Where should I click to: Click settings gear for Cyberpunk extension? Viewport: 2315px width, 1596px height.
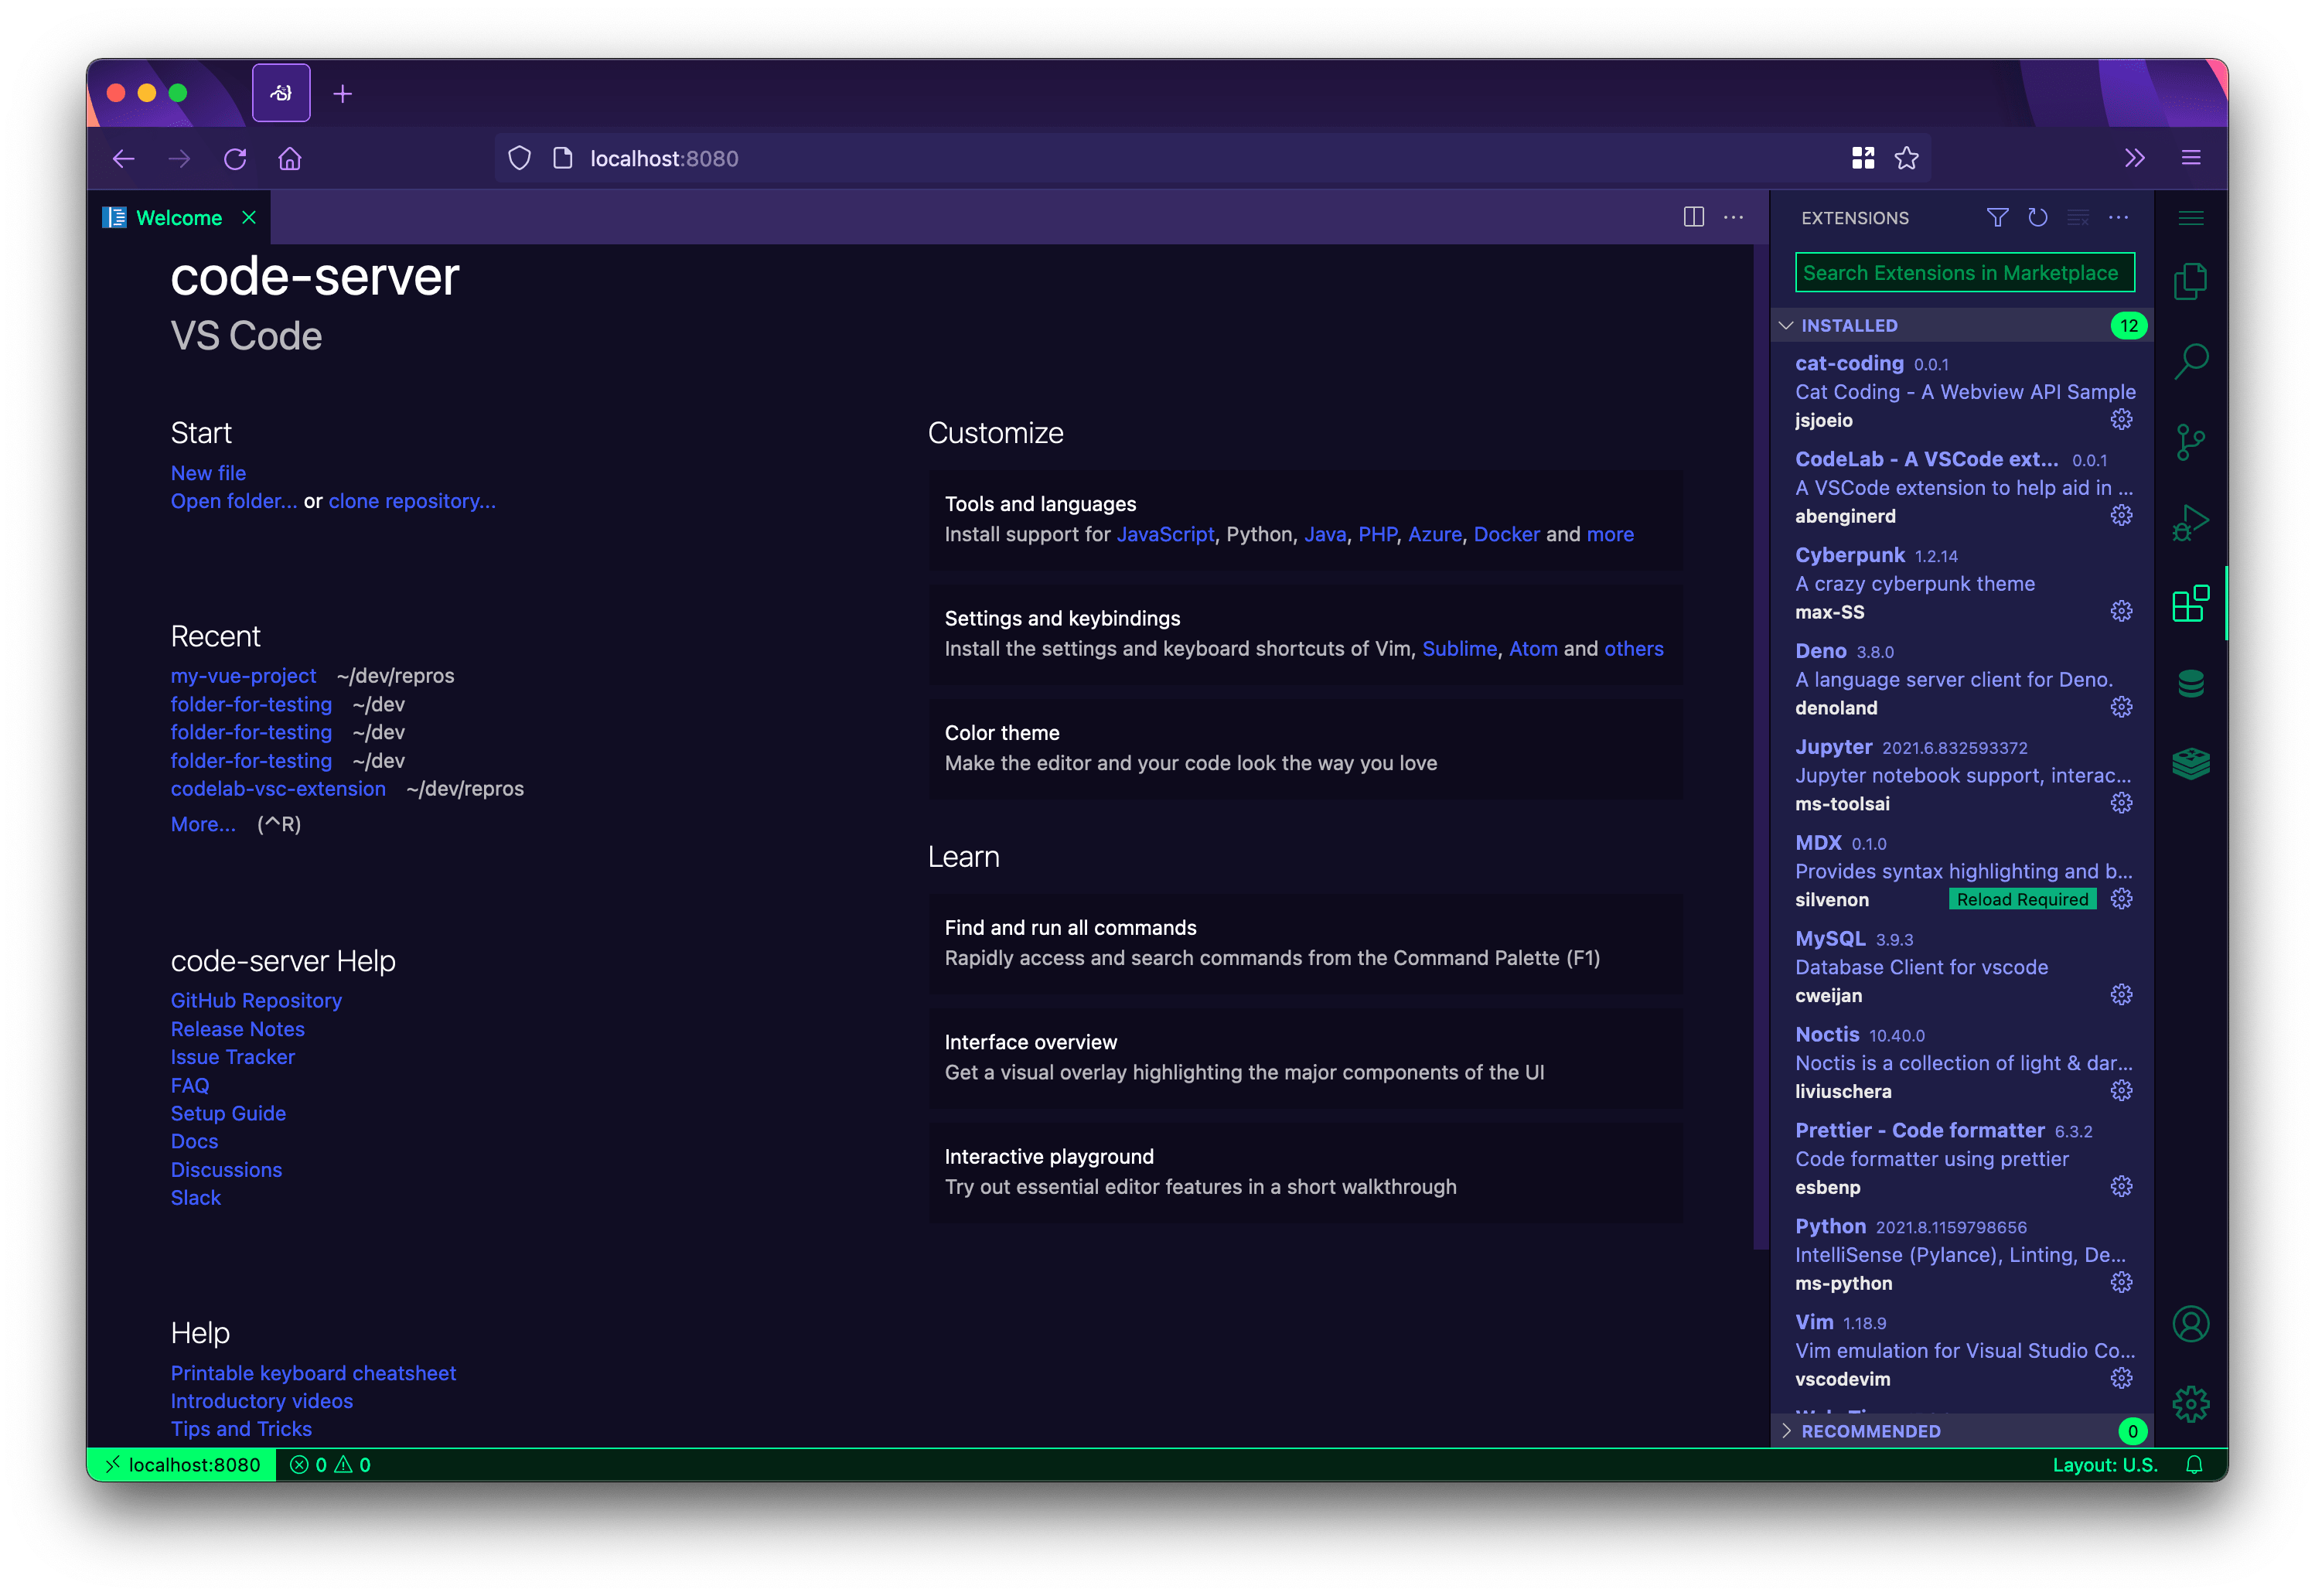click(x=2122, y=611)
